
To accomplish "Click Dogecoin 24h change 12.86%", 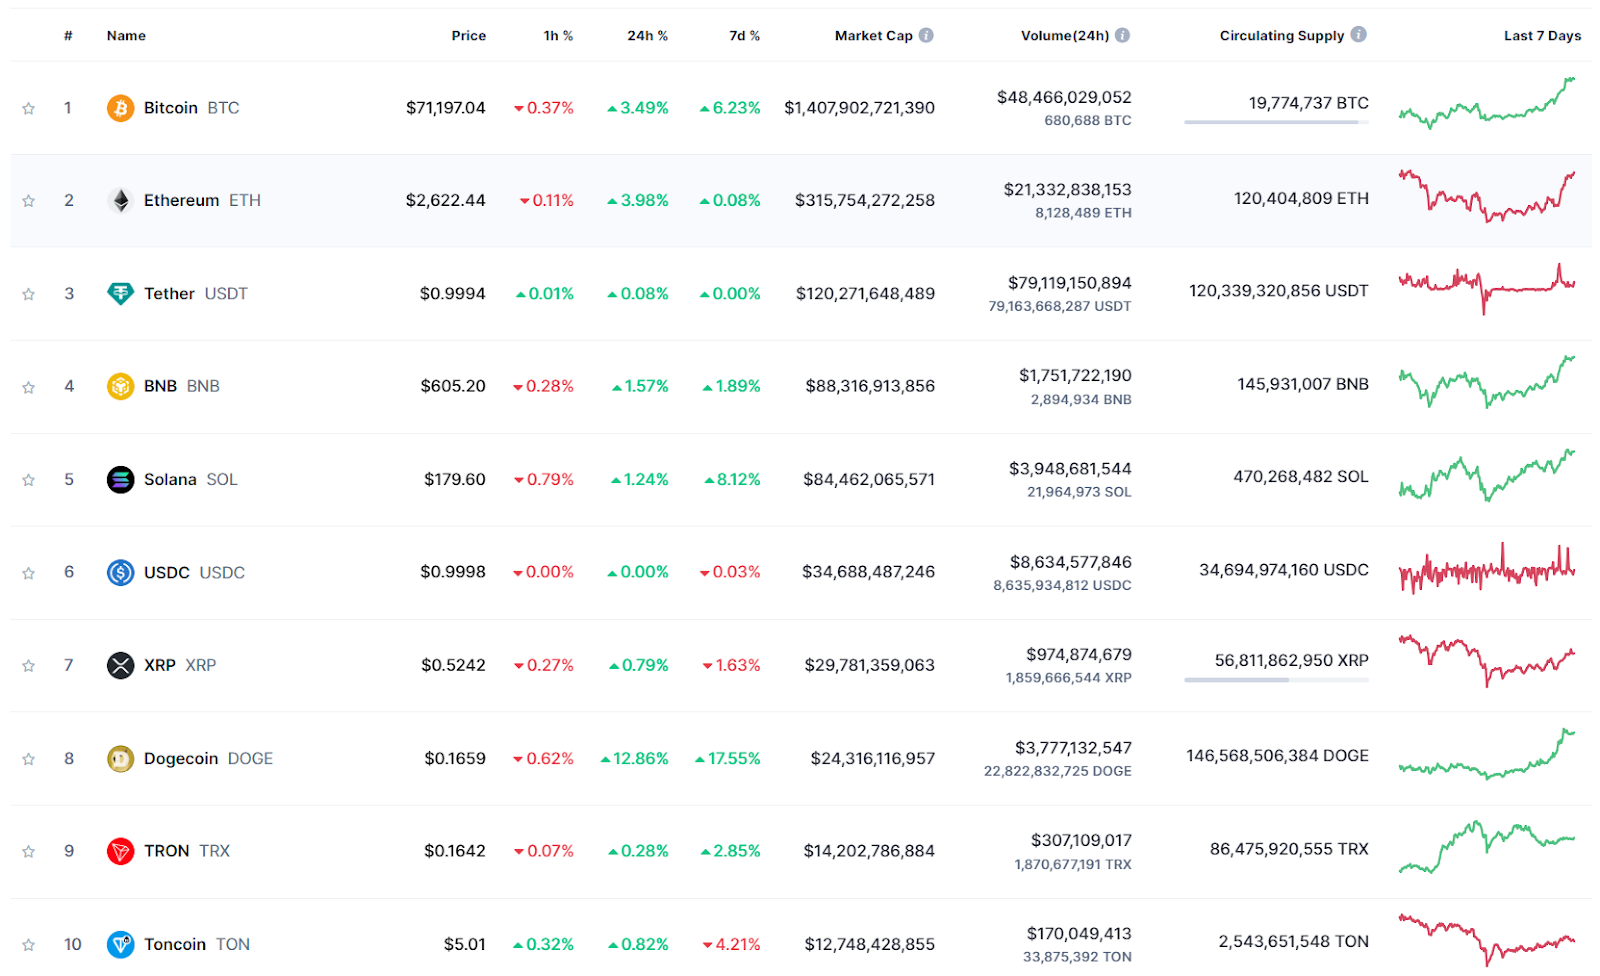I will tap(634, 759).
